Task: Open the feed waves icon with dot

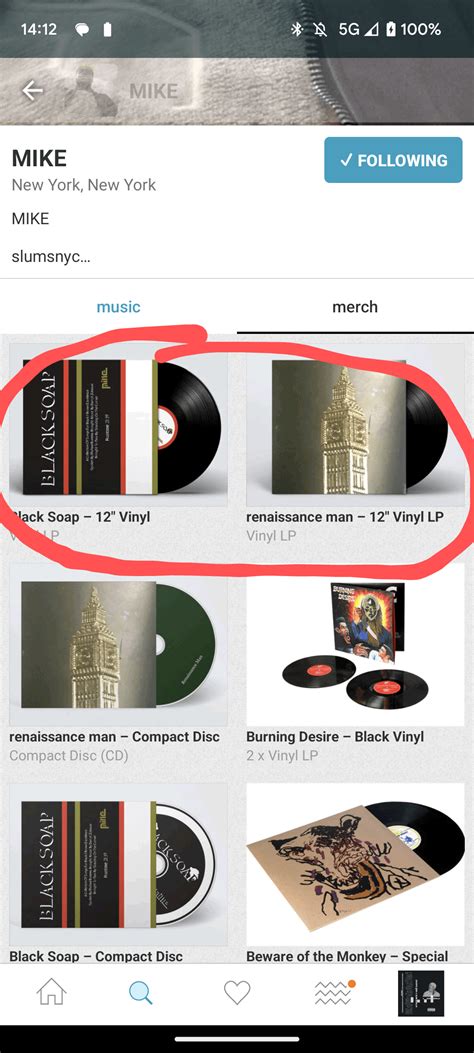Action: point(334,993)
